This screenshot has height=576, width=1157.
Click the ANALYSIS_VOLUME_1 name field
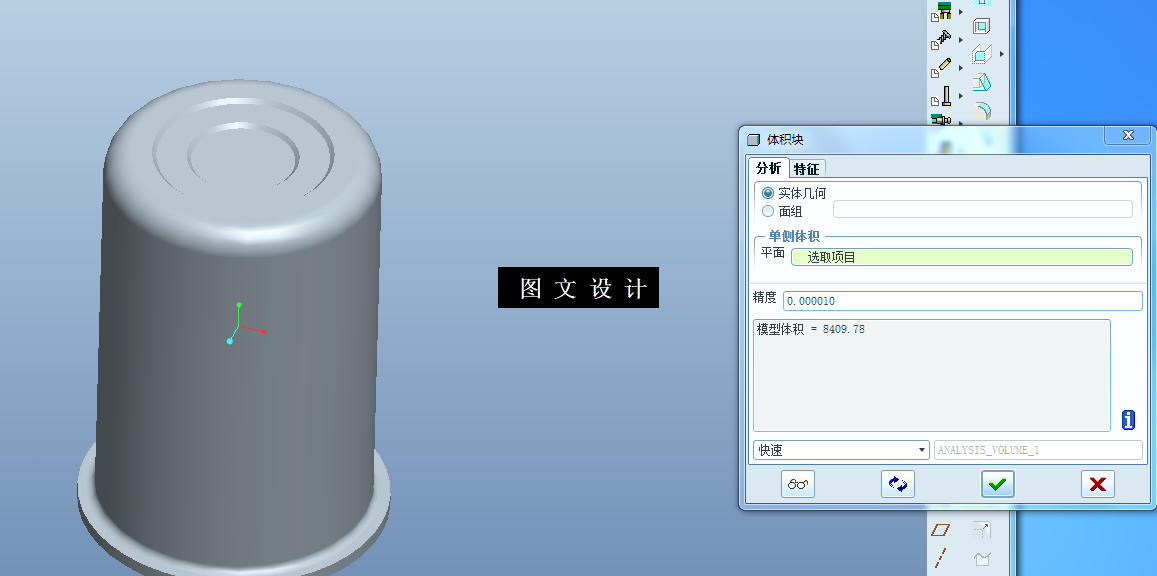pyautogui.click(x=1038, y=450)
